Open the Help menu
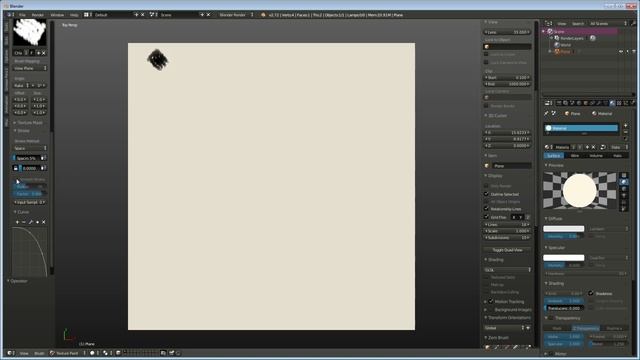 [x=73, y=15]
